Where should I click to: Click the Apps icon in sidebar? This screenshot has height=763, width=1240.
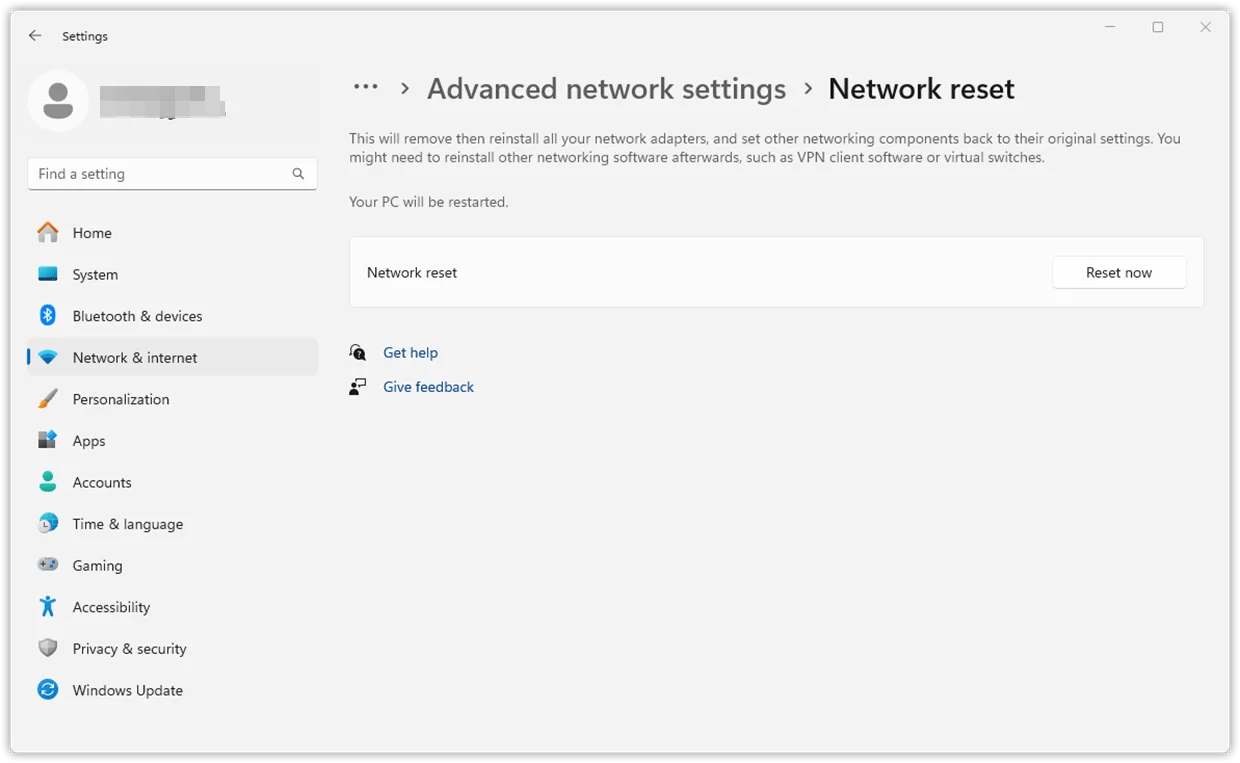pos(48,440)
